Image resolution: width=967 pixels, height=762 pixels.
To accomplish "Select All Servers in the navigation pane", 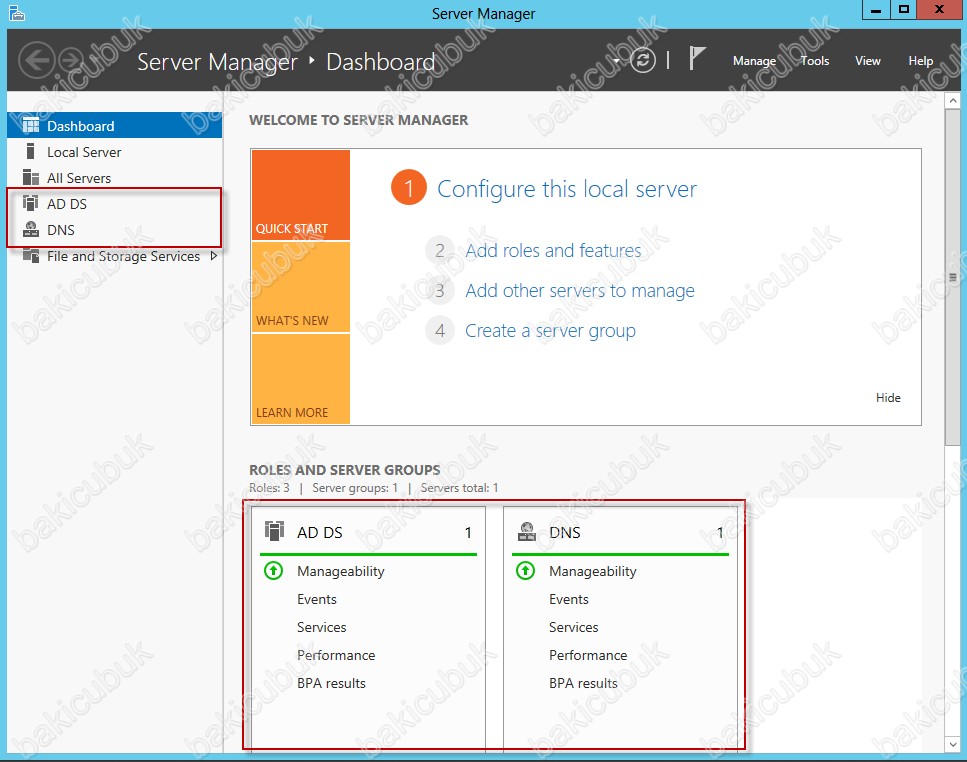I will point(115,178).
